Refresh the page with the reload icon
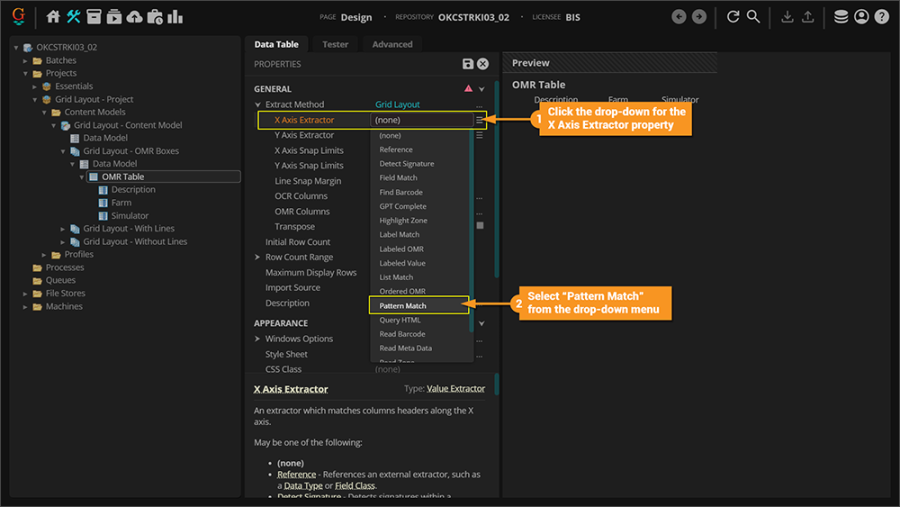The image size is (900, 507). point(733,17)
